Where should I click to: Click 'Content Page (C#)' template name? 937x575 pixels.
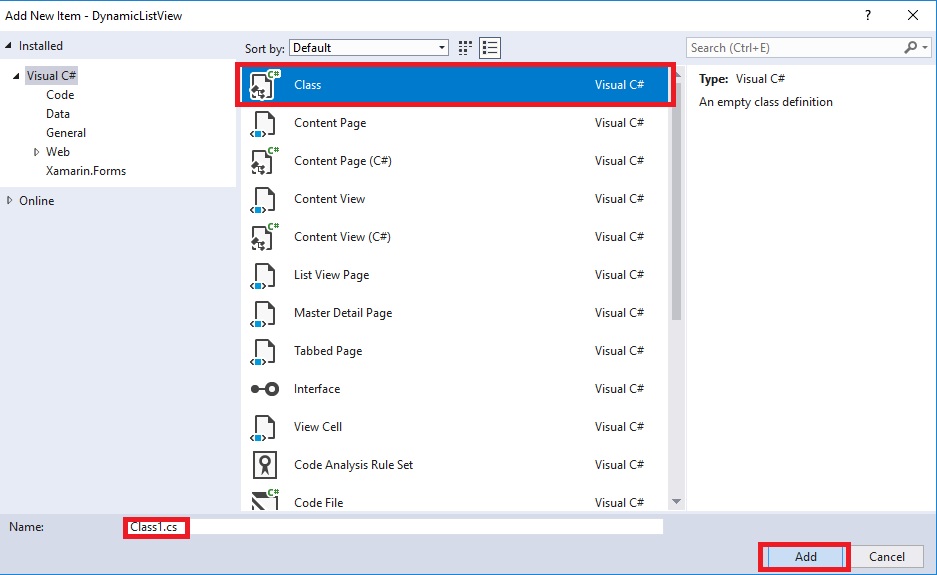click(x=342, y=161)
